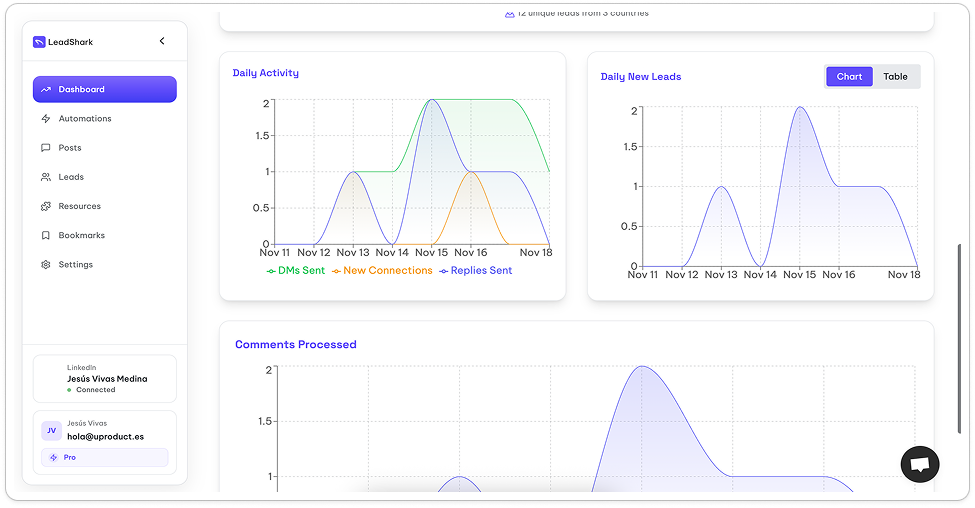Click the Resources puzzle piece icon

45,206
